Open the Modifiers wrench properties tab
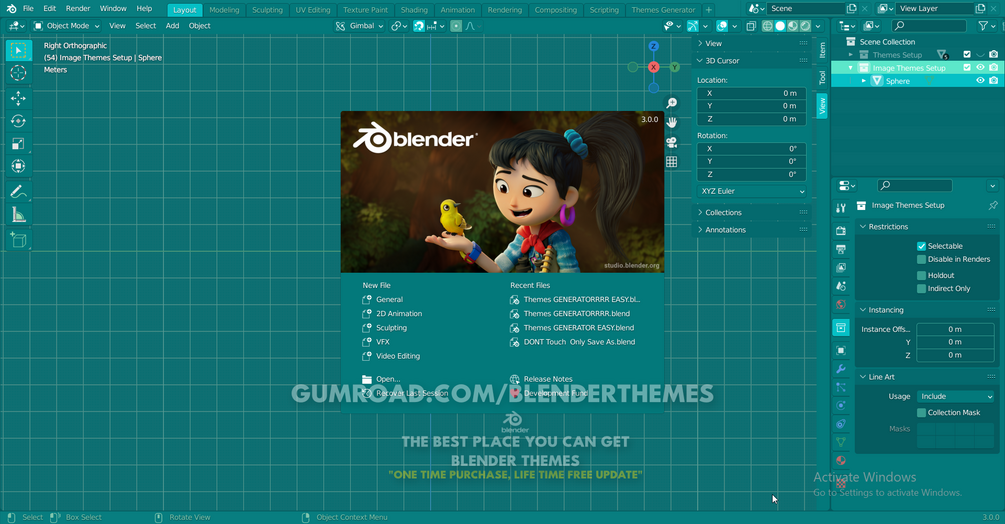Screen dimensions: 1005x524 coord(841,369)
